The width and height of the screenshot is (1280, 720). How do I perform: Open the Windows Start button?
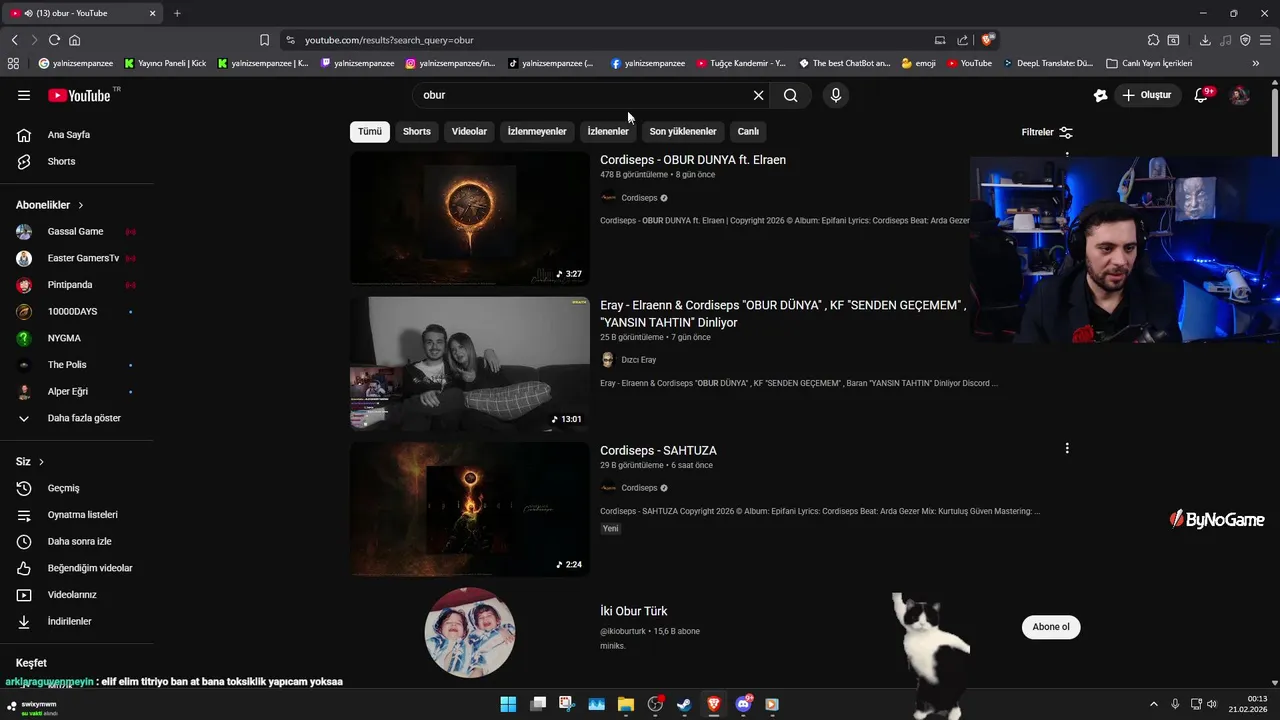(x=508, y=704)
